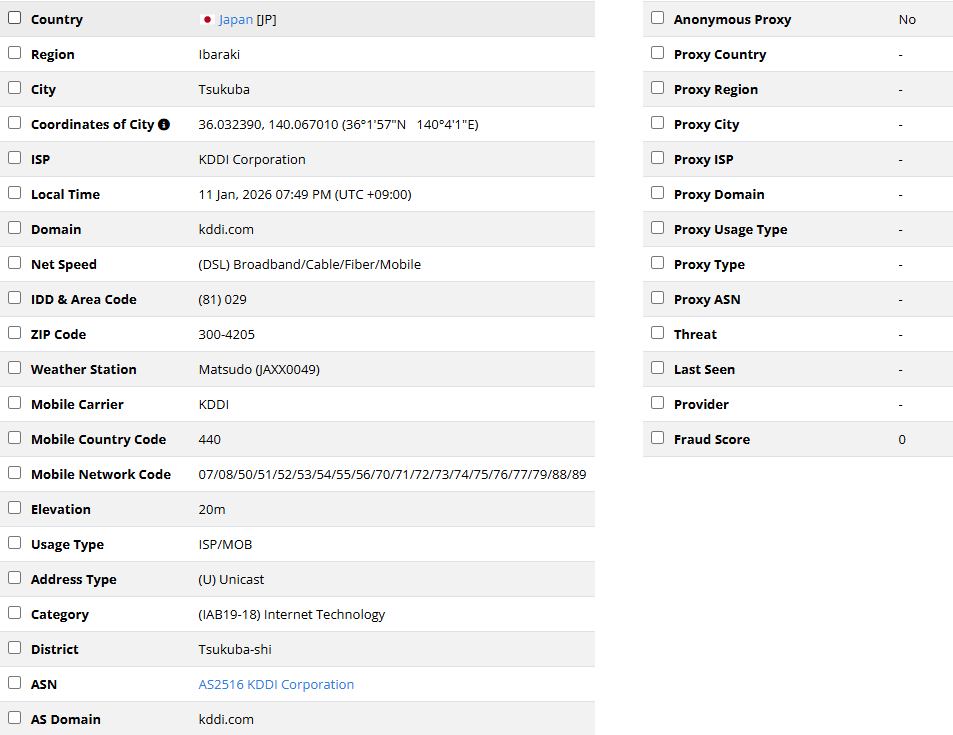The height and width of the screenshot is (735, 953).
Task: Click the Japan flag icon
Action: (x=207, y=19)
